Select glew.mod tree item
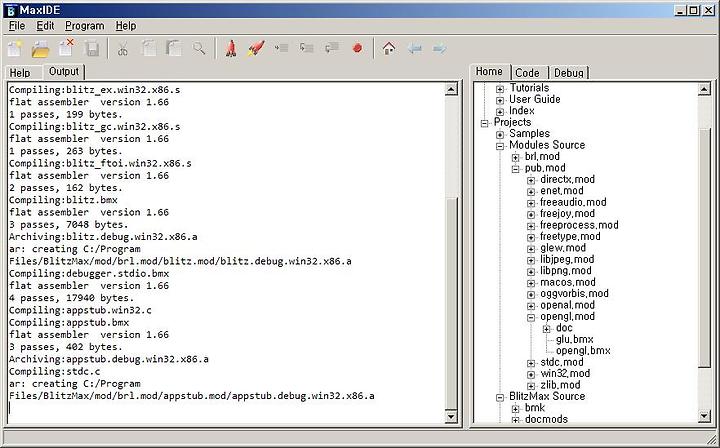720x448 pixels. tap(563, 248)
